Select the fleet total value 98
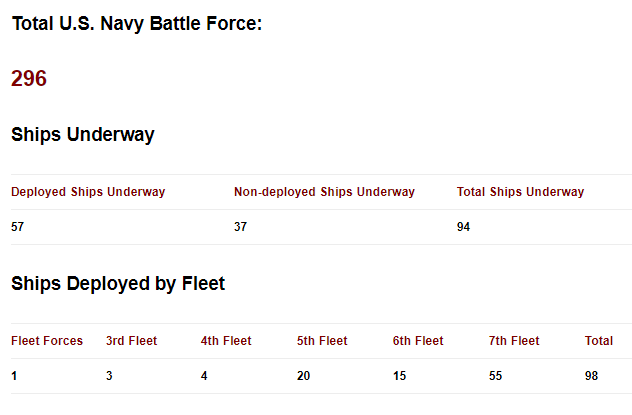632x415 pixels. [592, 376]
